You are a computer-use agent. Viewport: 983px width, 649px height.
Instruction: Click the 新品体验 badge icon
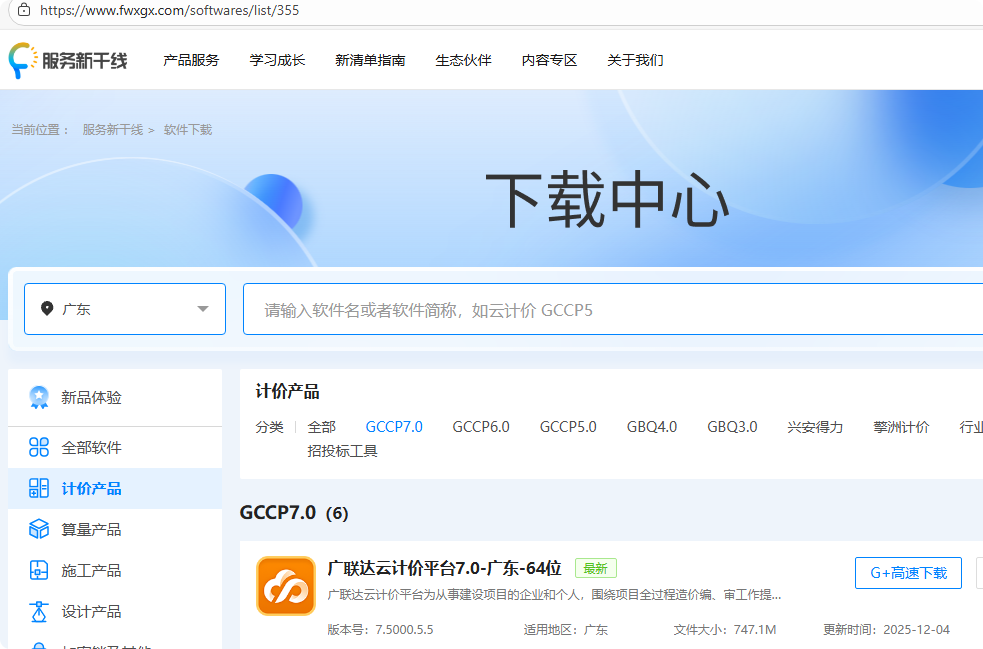click(39, 398)
